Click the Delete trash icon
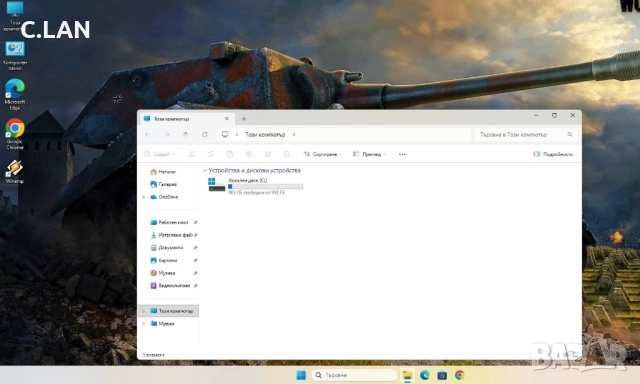This screenshot has height=384, width=640. click(287, 154)
